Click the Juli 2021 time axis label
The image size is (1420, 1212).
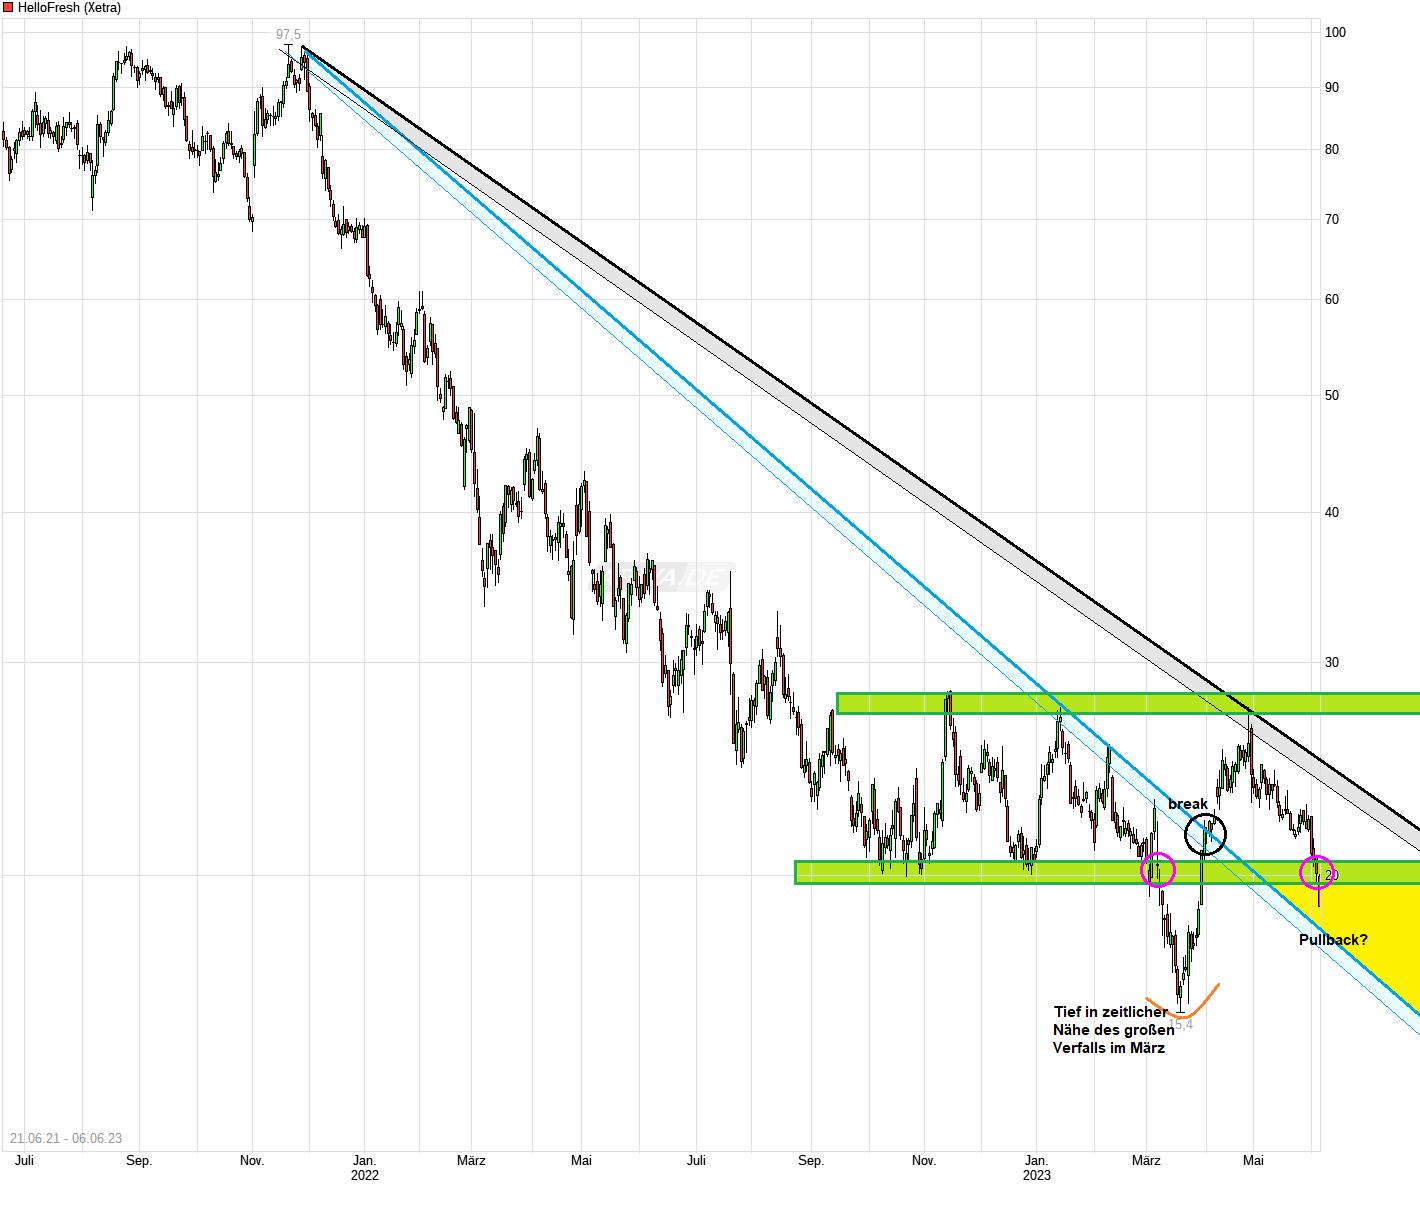(x=25, y=1161)
